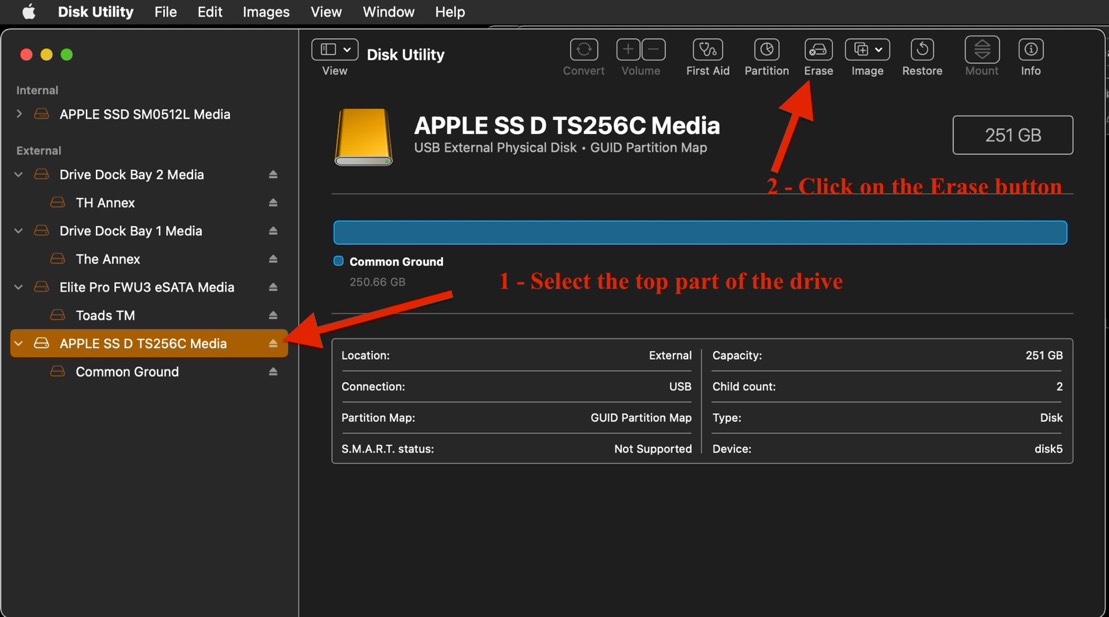Eject Drive Dock Bay 2 Media
Screen dimensions: 1109x617
pyautogui.click(x=273, y=175)
